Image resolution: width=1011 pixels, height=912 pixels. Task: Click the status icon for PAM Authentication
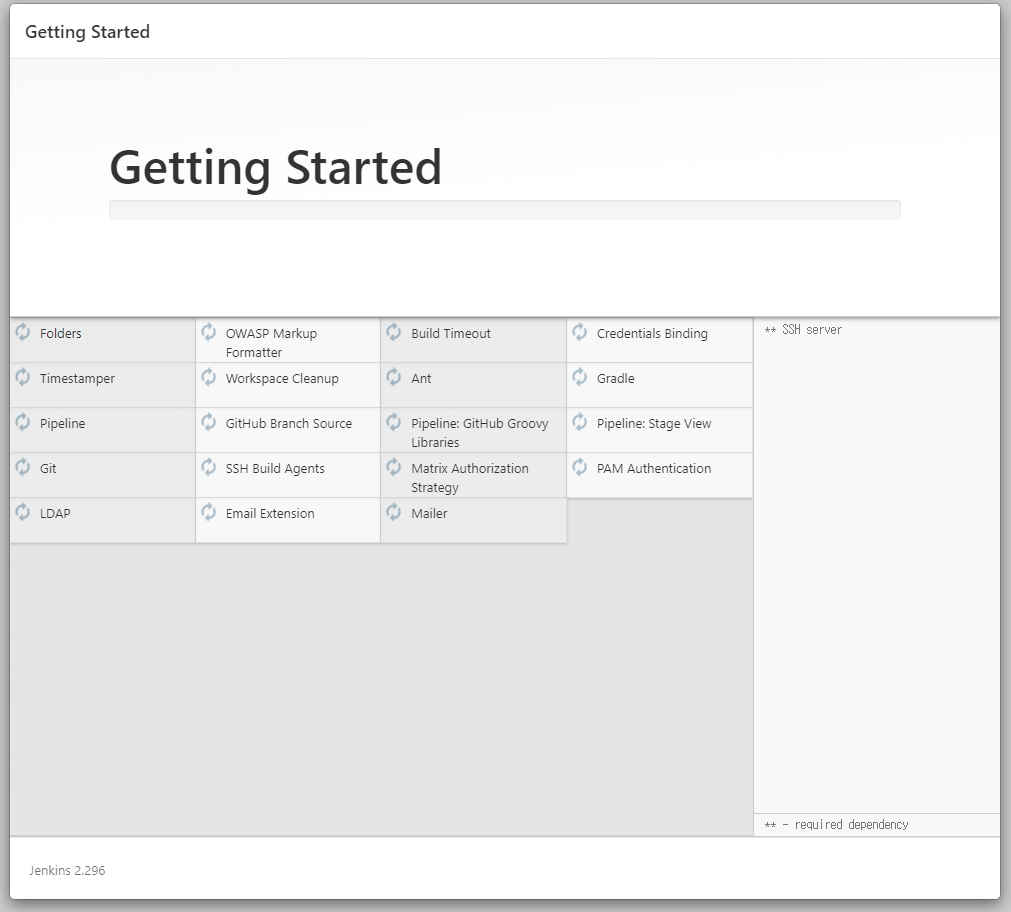(580, 468)
